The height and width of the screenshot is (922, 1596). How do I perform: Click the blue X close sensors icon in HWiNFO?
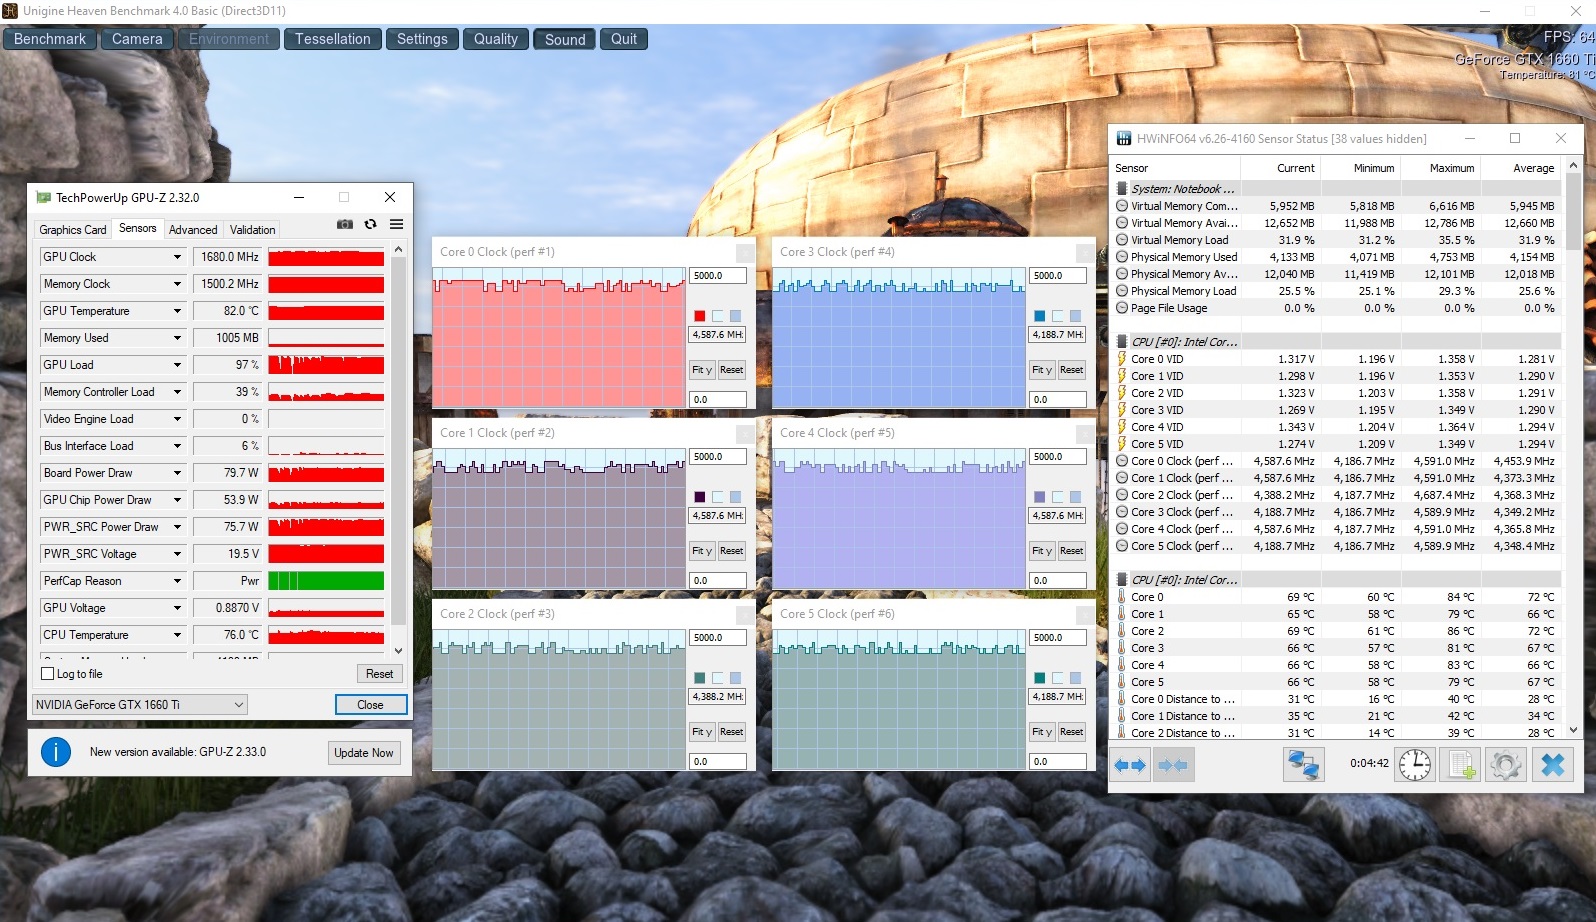coord(1552,765)
